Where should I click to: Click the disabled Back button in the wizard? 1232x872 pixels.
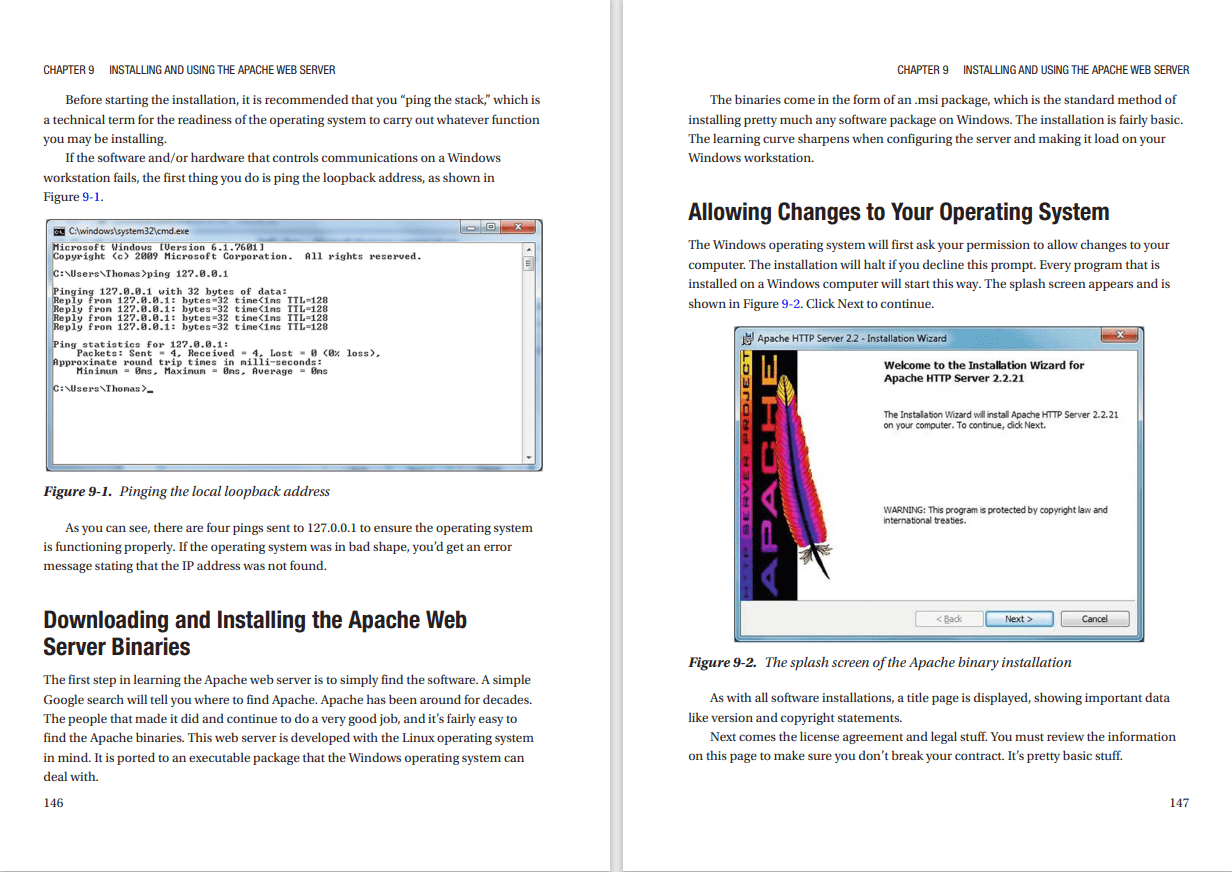point(948,619)
